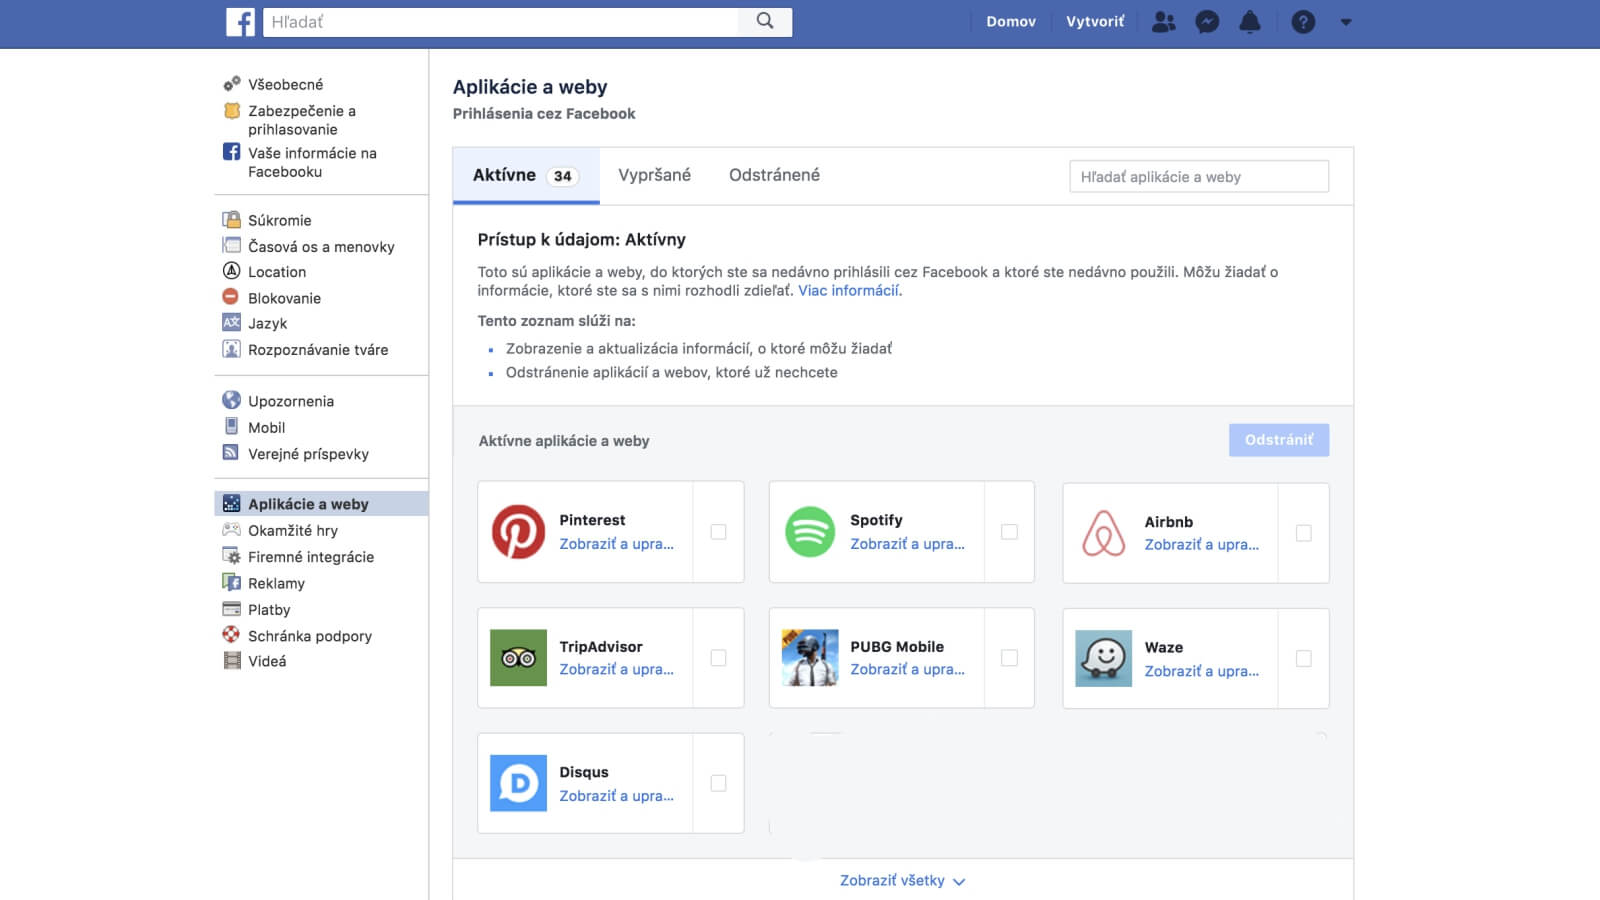Image resolution: width=1600 pixels, height=900 pixels.
Task: Click the red Blokovanie icon
Action: pyautogui.click(x=231, y=297)
